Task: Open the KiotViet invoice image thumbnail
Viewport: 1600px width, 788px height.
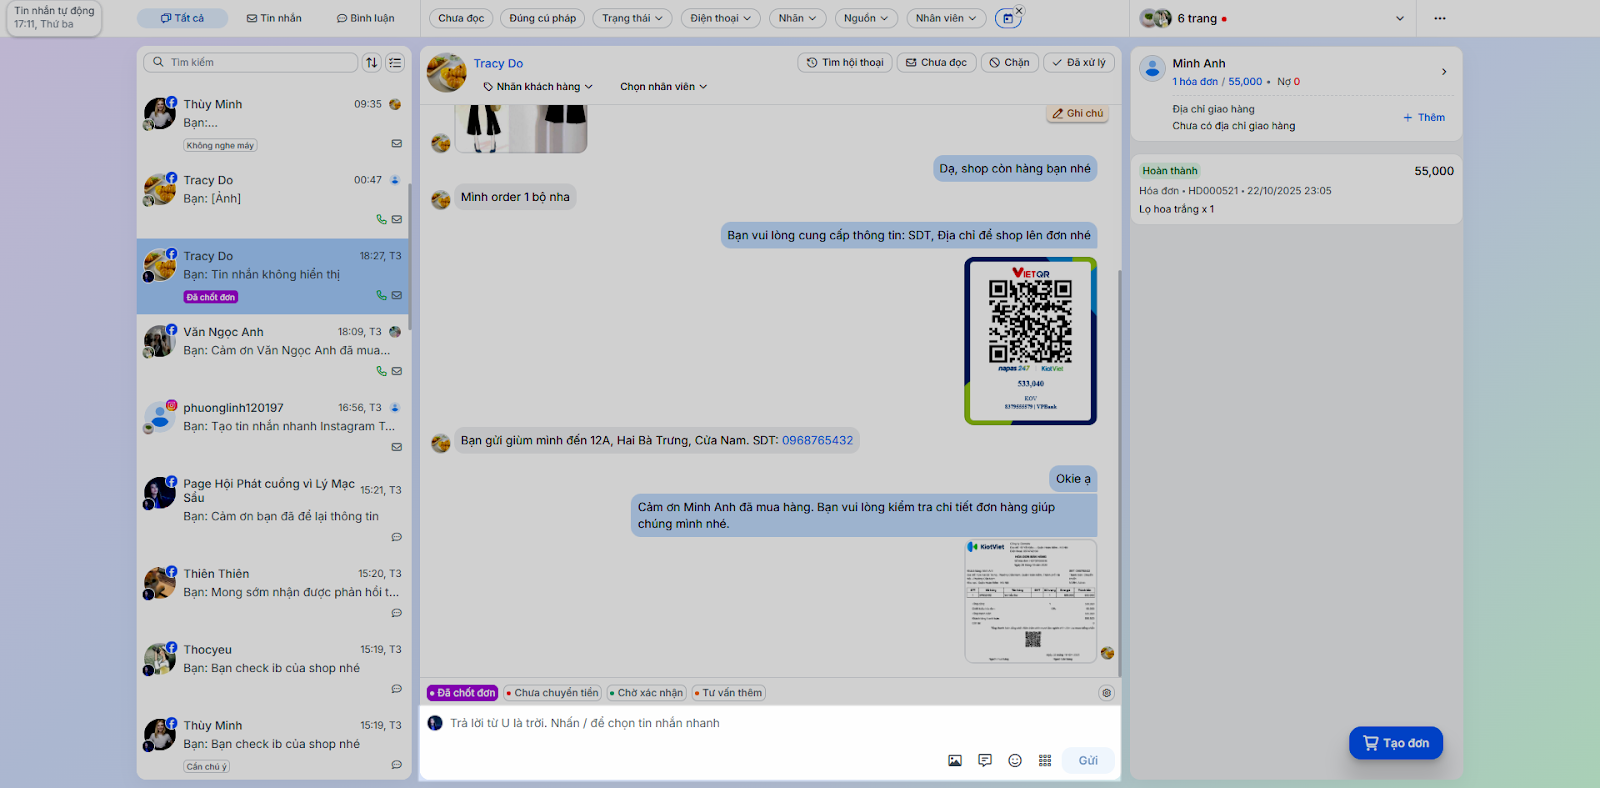Action: (x=1031, y=602)
